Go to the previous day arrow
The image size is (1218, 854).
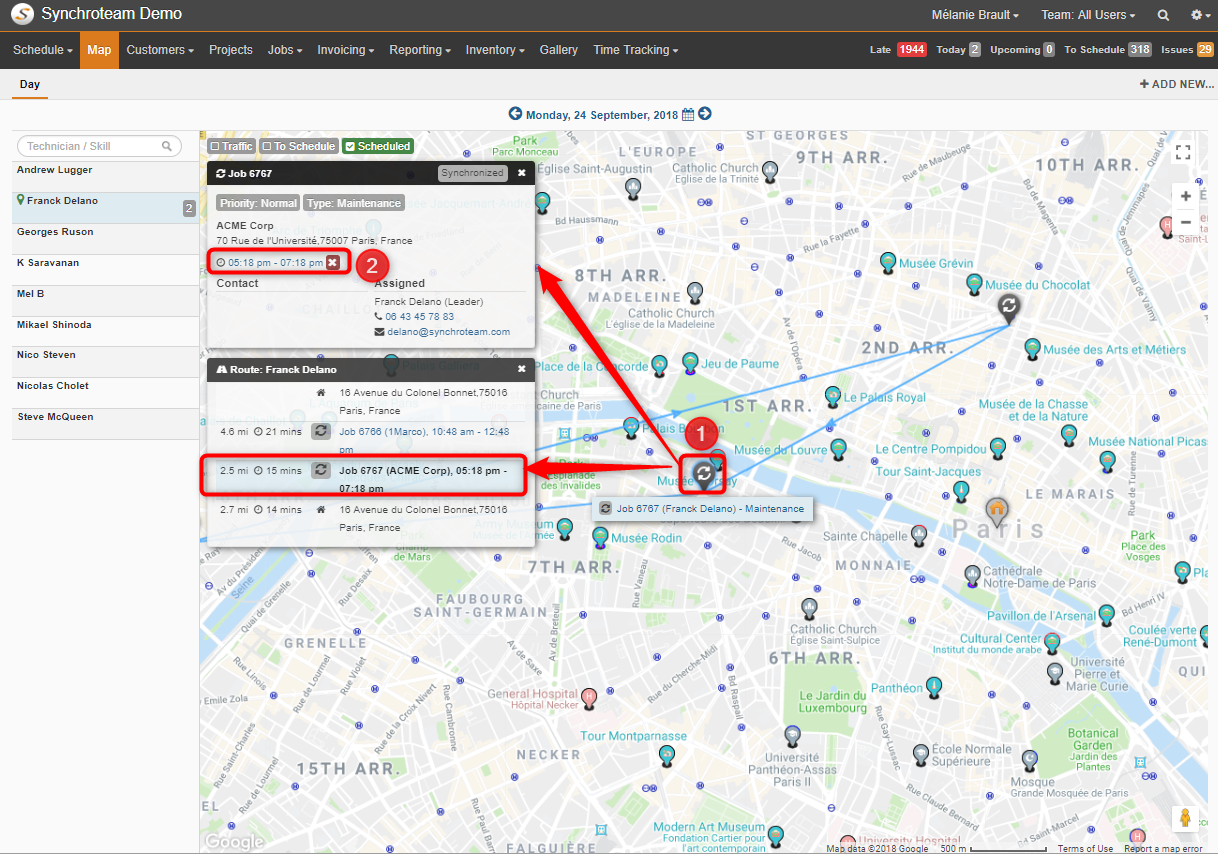(x=515, y=114)
